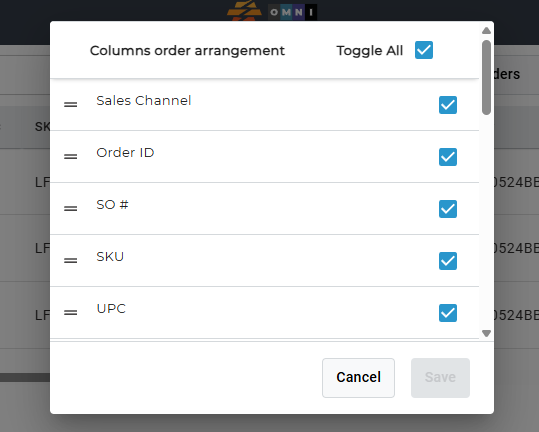Click the SO # row label
The height and width of the screenshot is (432, 539).
pyautogui.click(x=112, y=204)
